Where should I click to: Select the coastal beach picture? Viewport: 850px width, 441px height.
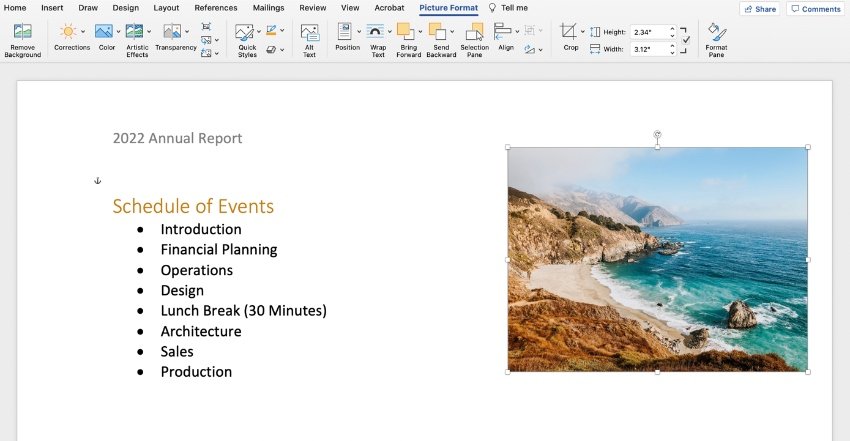tap(658, 260)
